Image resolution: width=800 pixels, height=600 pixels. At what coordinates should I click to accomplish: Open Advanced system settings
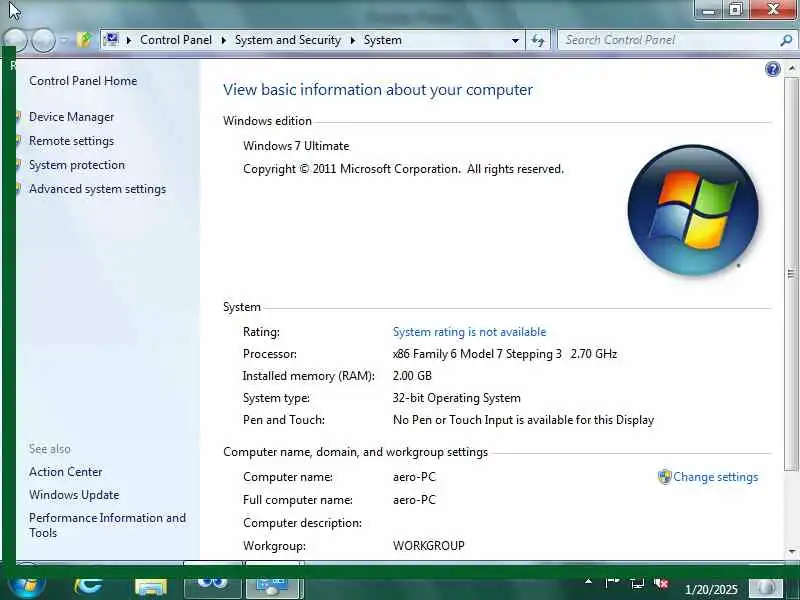(97, 189)
